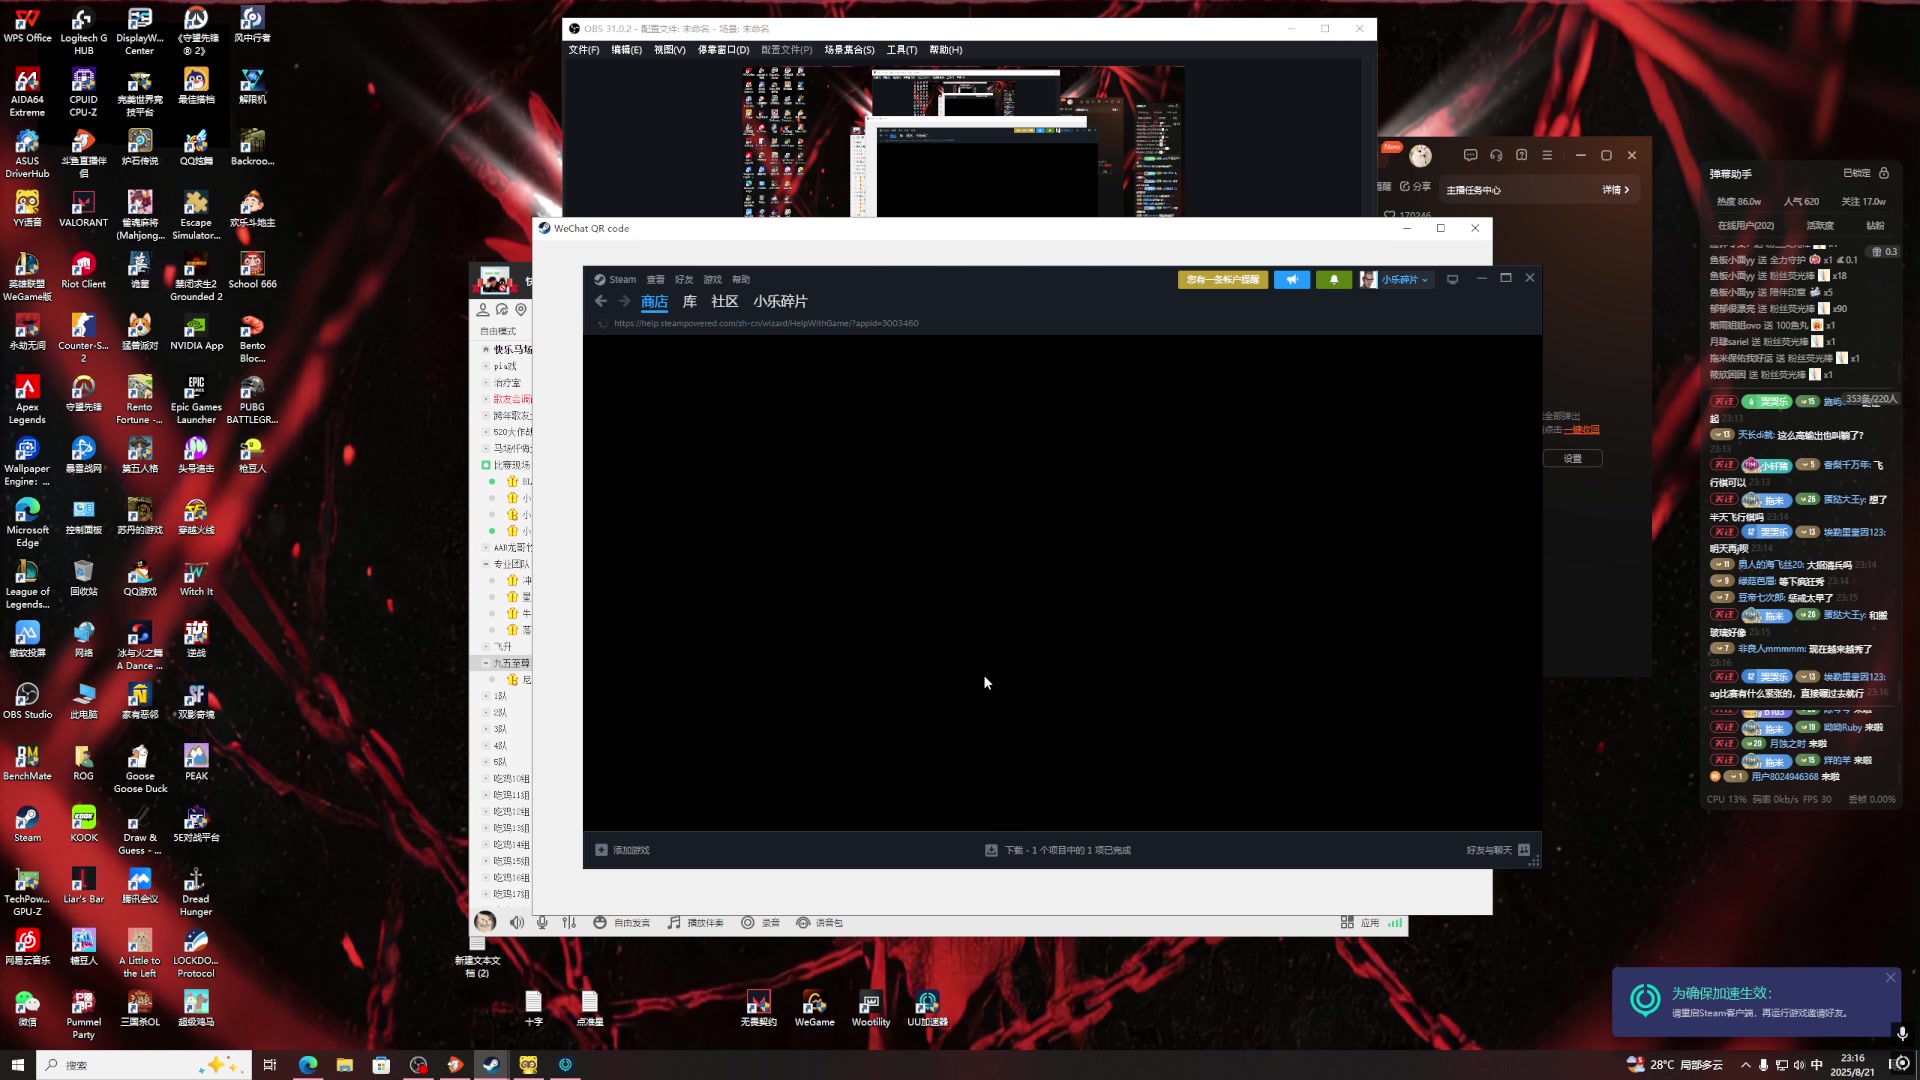Go back in Steam browser history
1920x1080 pixels.
coord(601,301)
